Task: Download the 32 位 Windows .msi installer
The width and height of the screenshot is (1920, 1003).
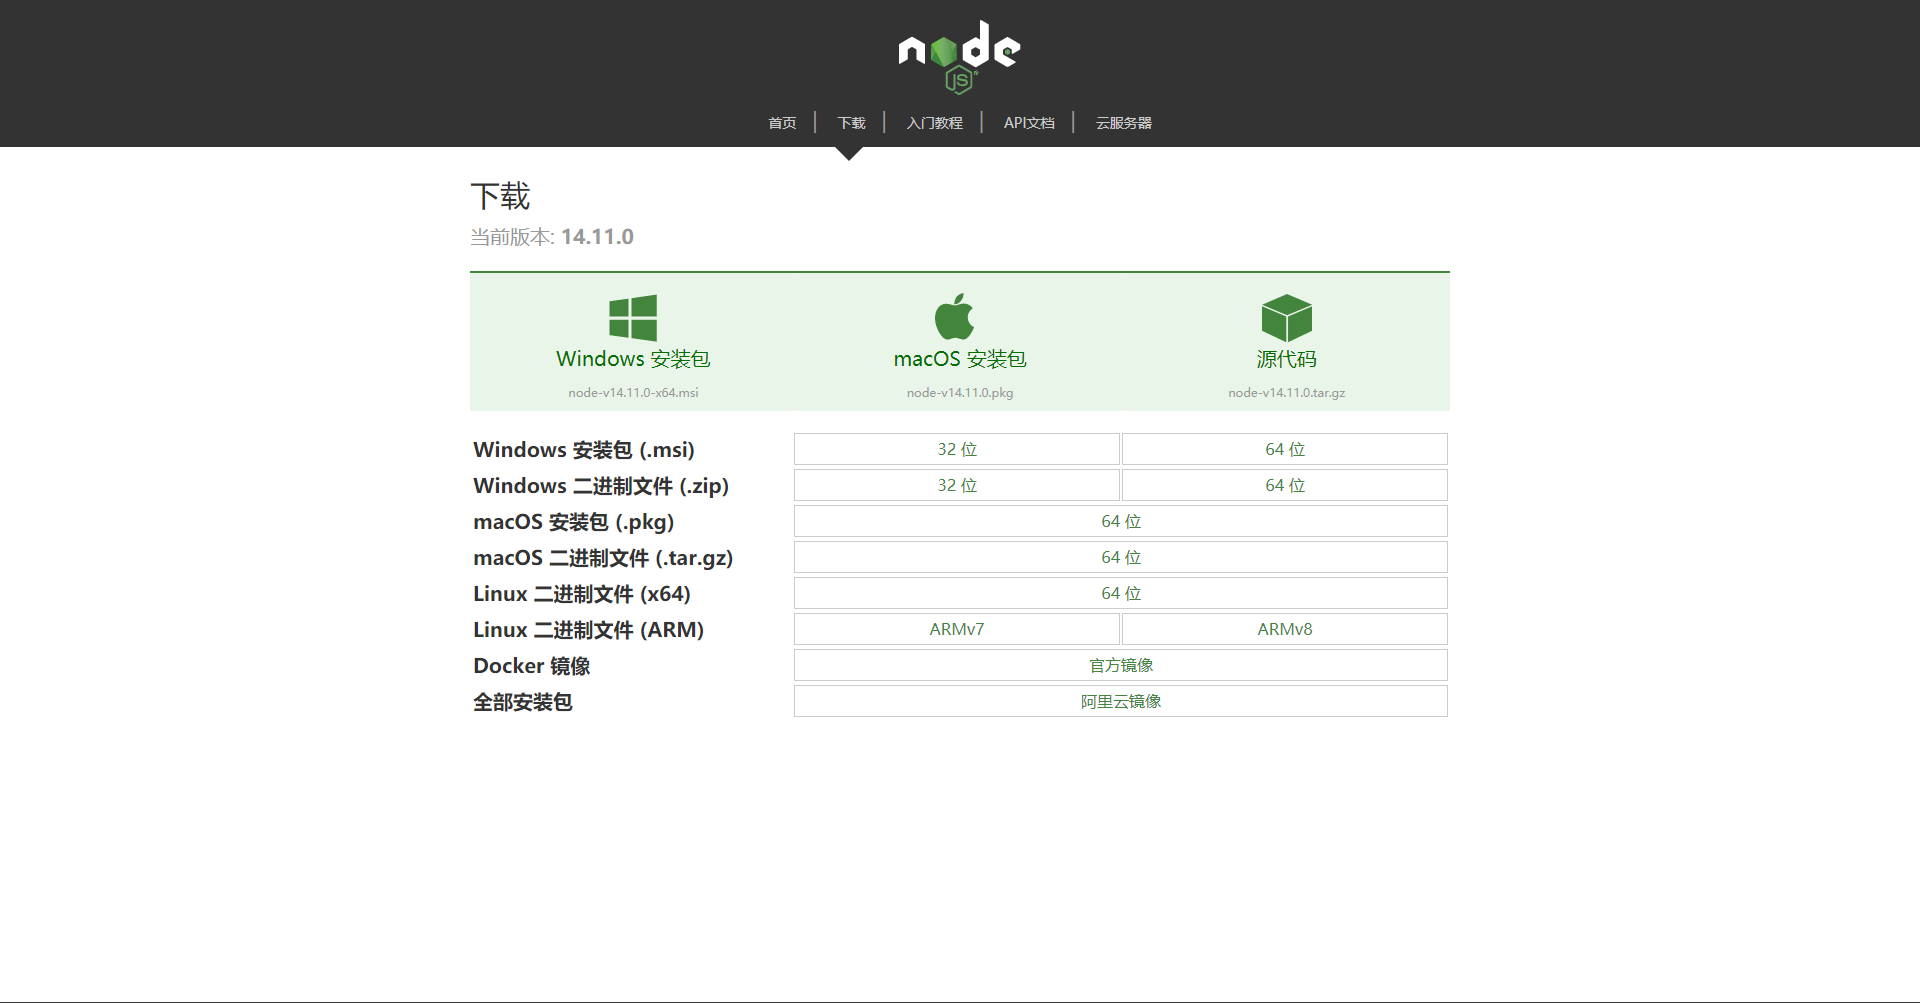Action: pyautogui.click(x=957, y=449)
